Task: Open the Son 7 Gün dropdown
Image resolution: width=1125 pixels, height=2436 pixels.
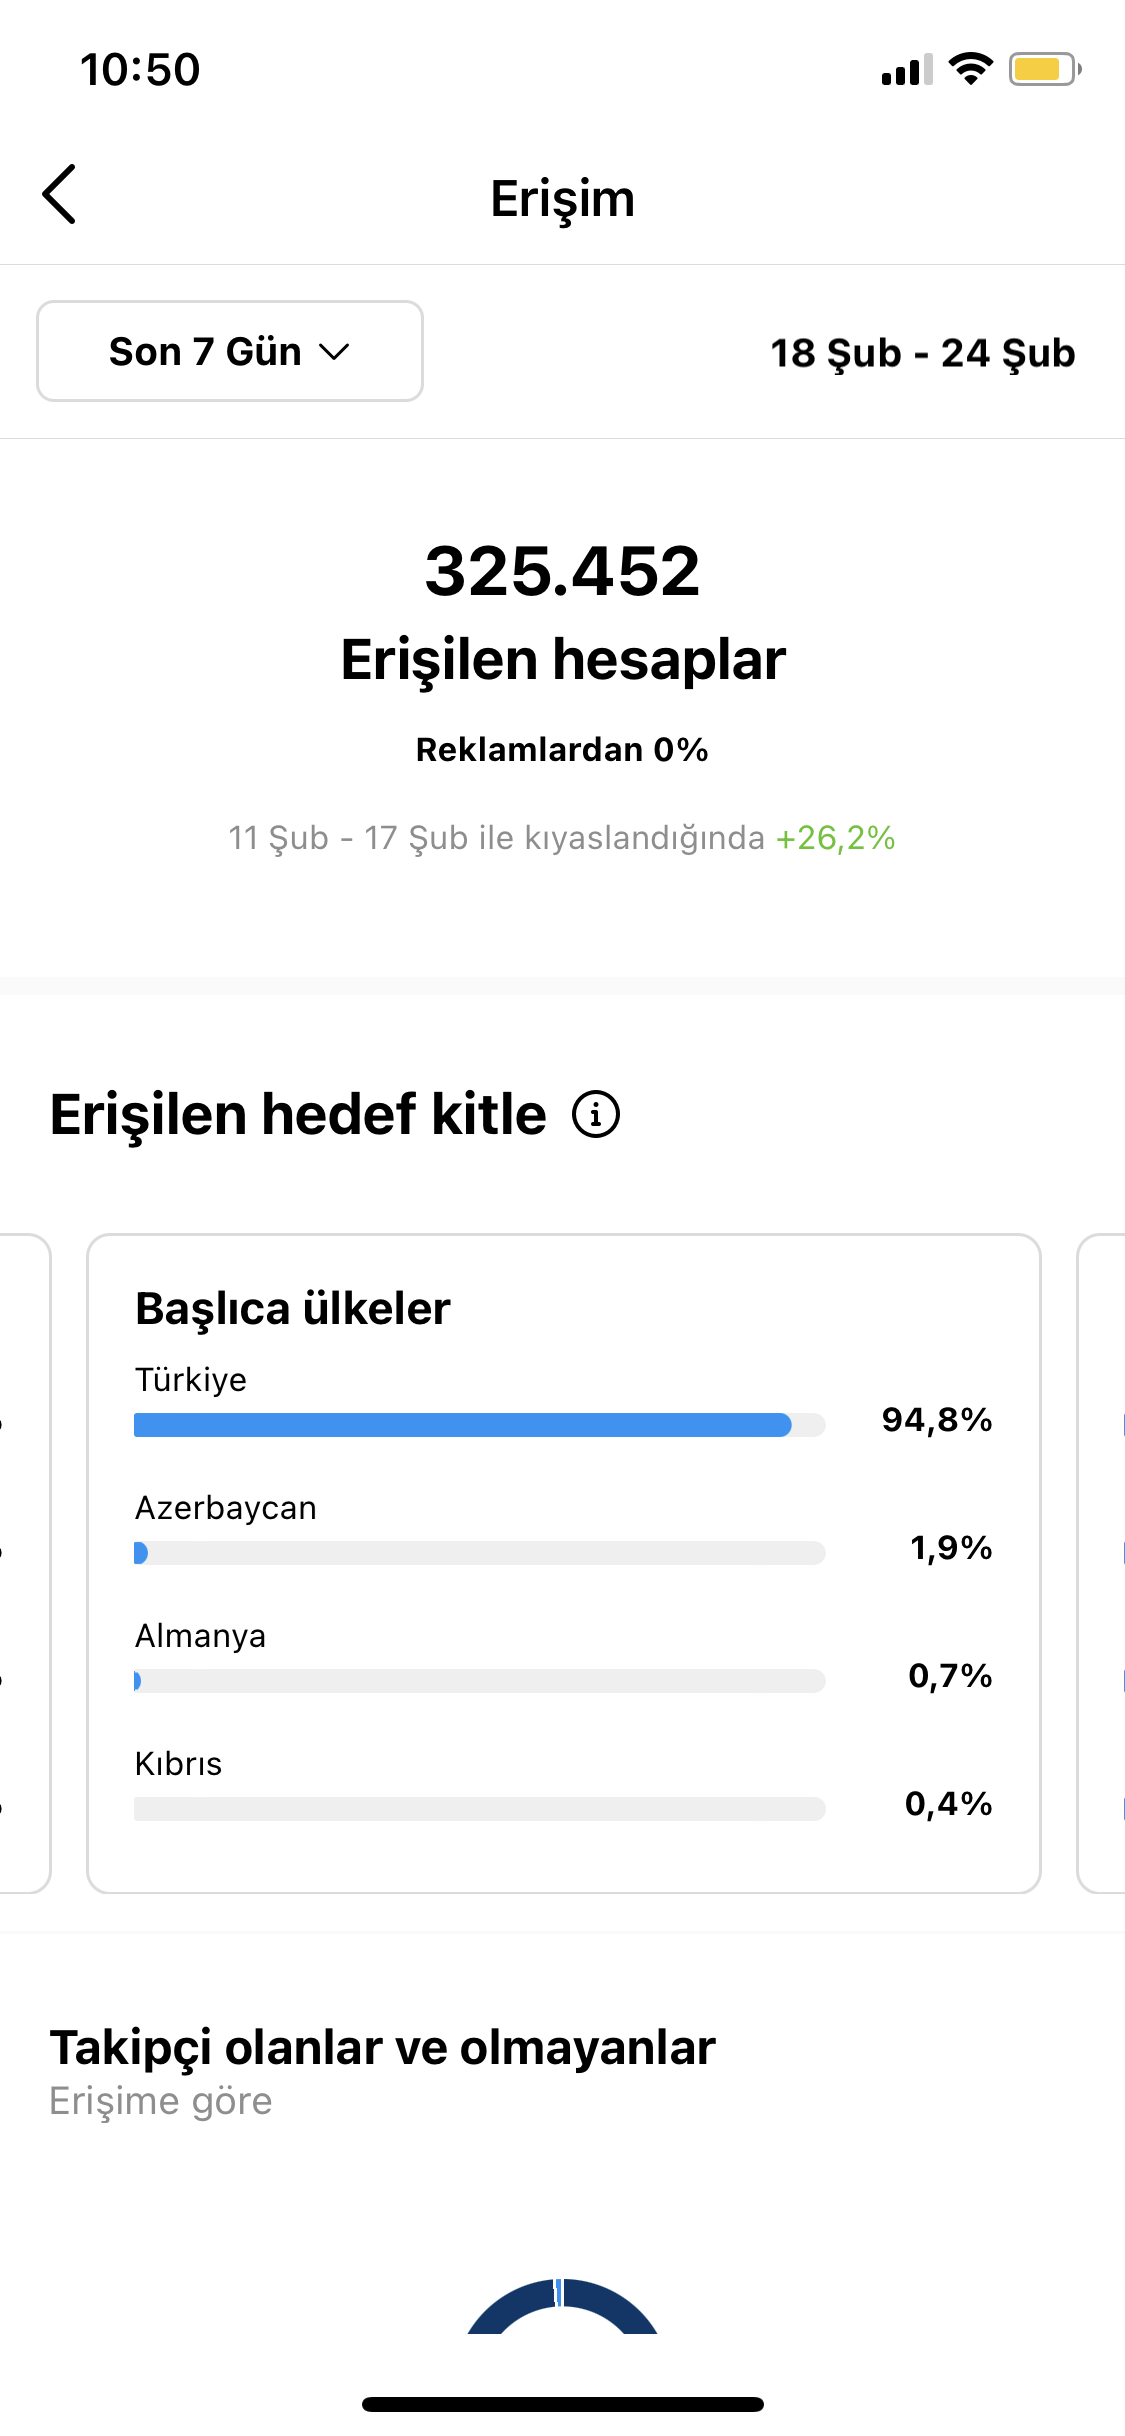Action: coord(230,351)
